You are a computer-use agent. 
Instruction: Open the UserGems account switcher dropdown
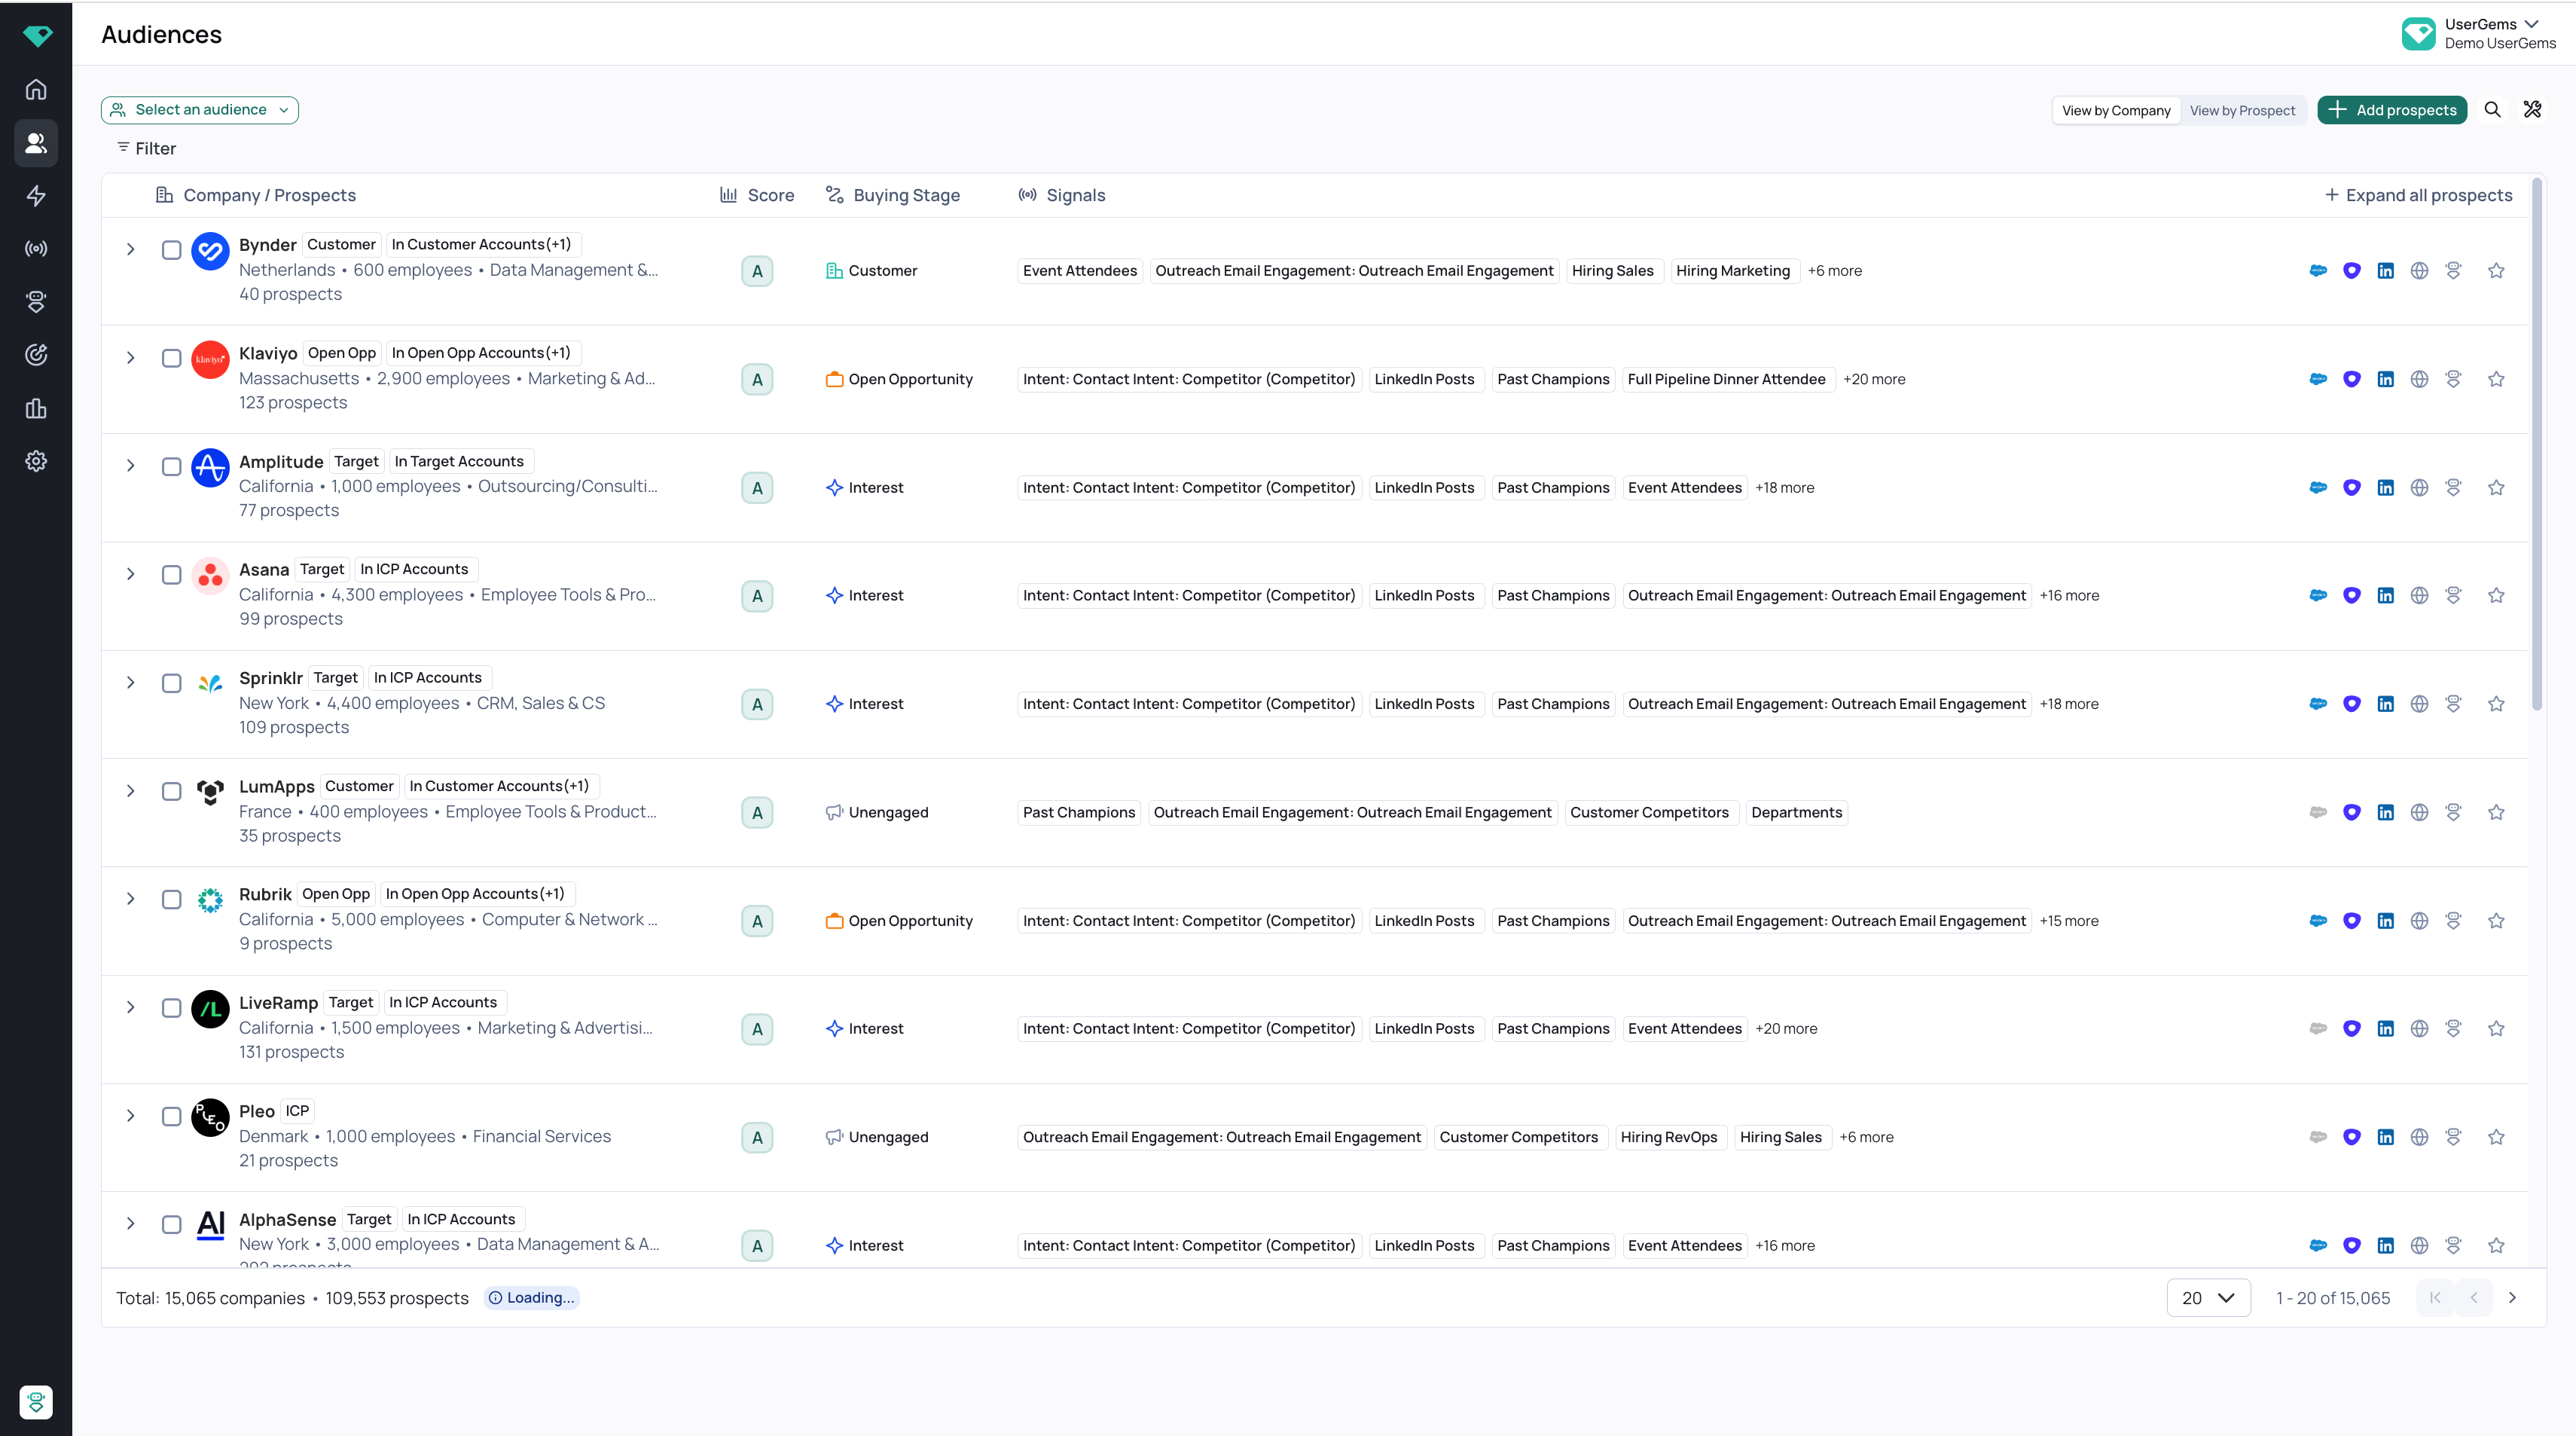pyautogui.click(x=2479, y=34)
